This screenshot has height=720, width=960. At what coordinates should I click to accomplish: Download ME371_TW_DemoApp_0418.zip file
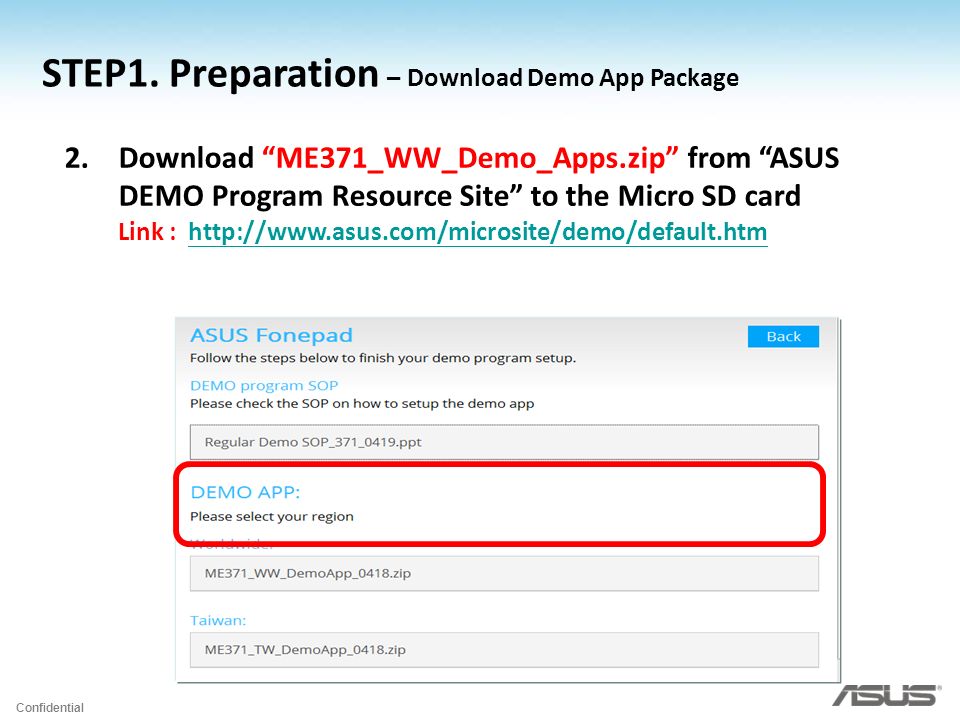click(x=504, y=650)
